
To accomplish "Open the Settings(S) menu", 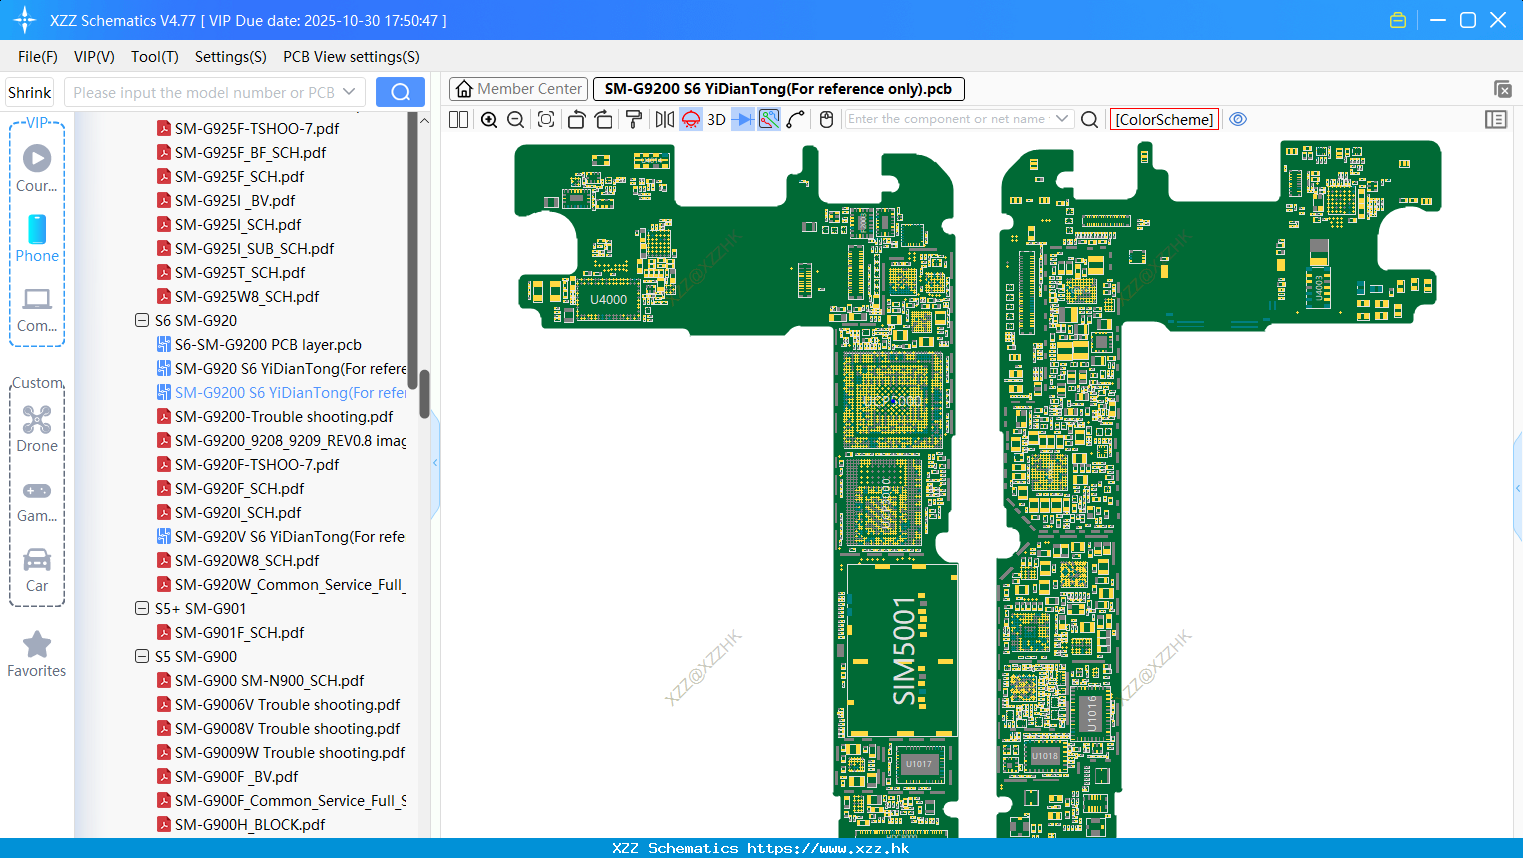I will click(x=231, y=57).
